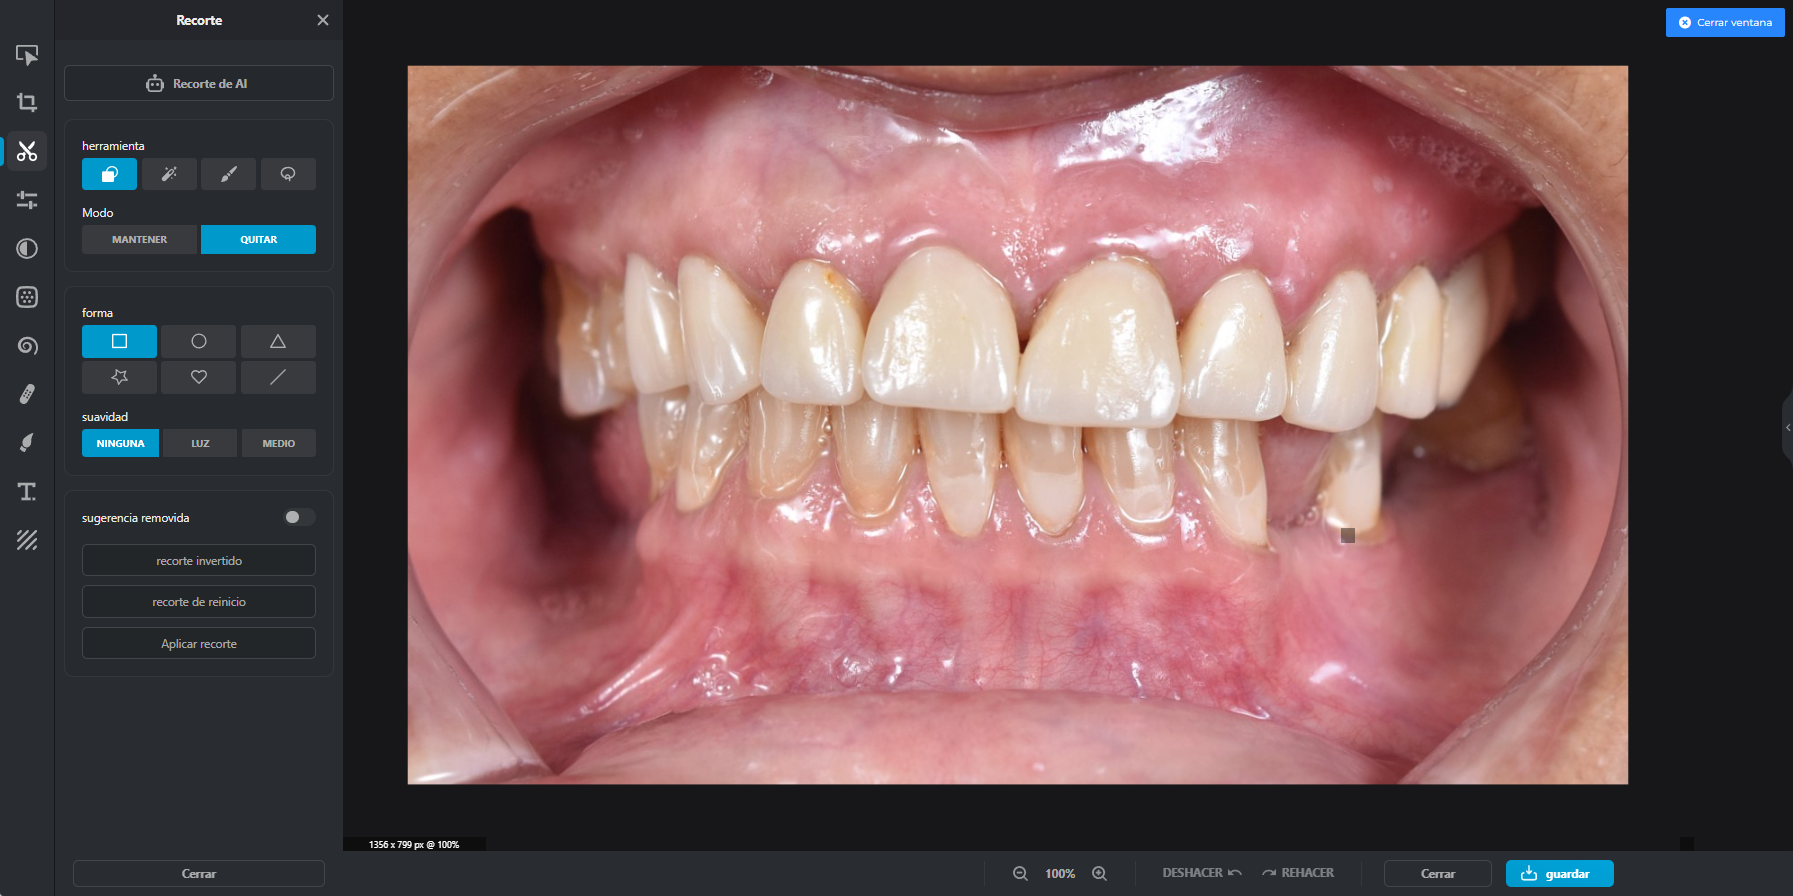Select the star shape under forma
The image size is (1793, 896).
(119, 377)
